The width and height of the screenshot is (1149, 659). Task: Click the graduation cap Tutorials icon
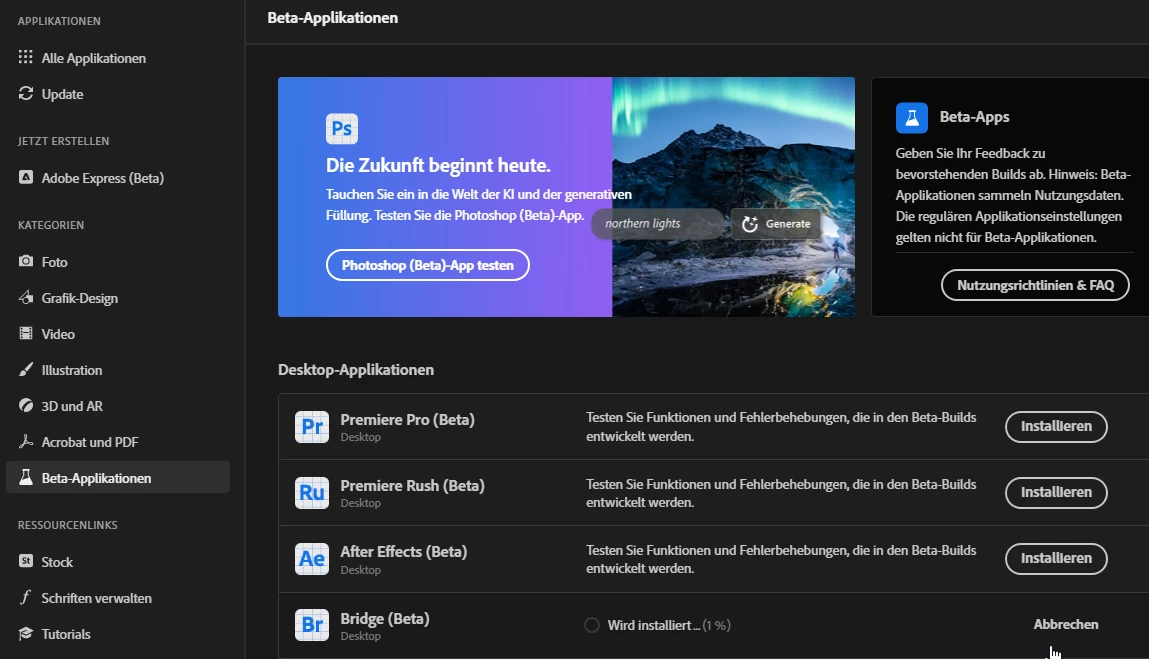tap(26, 633)
